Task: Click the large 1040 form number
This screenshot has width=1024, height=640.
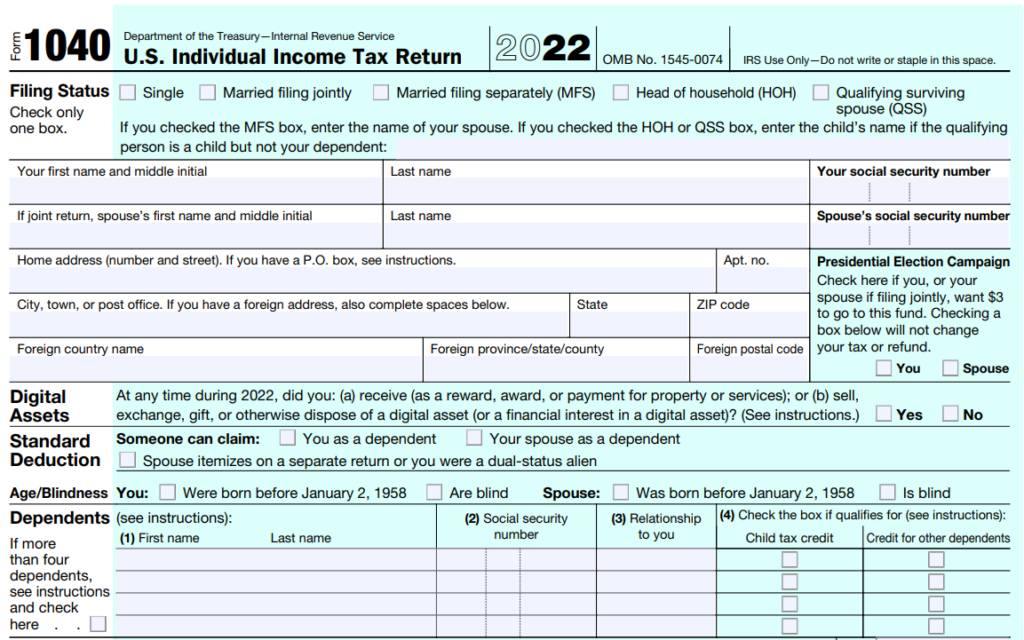Action: pos(67,45)
